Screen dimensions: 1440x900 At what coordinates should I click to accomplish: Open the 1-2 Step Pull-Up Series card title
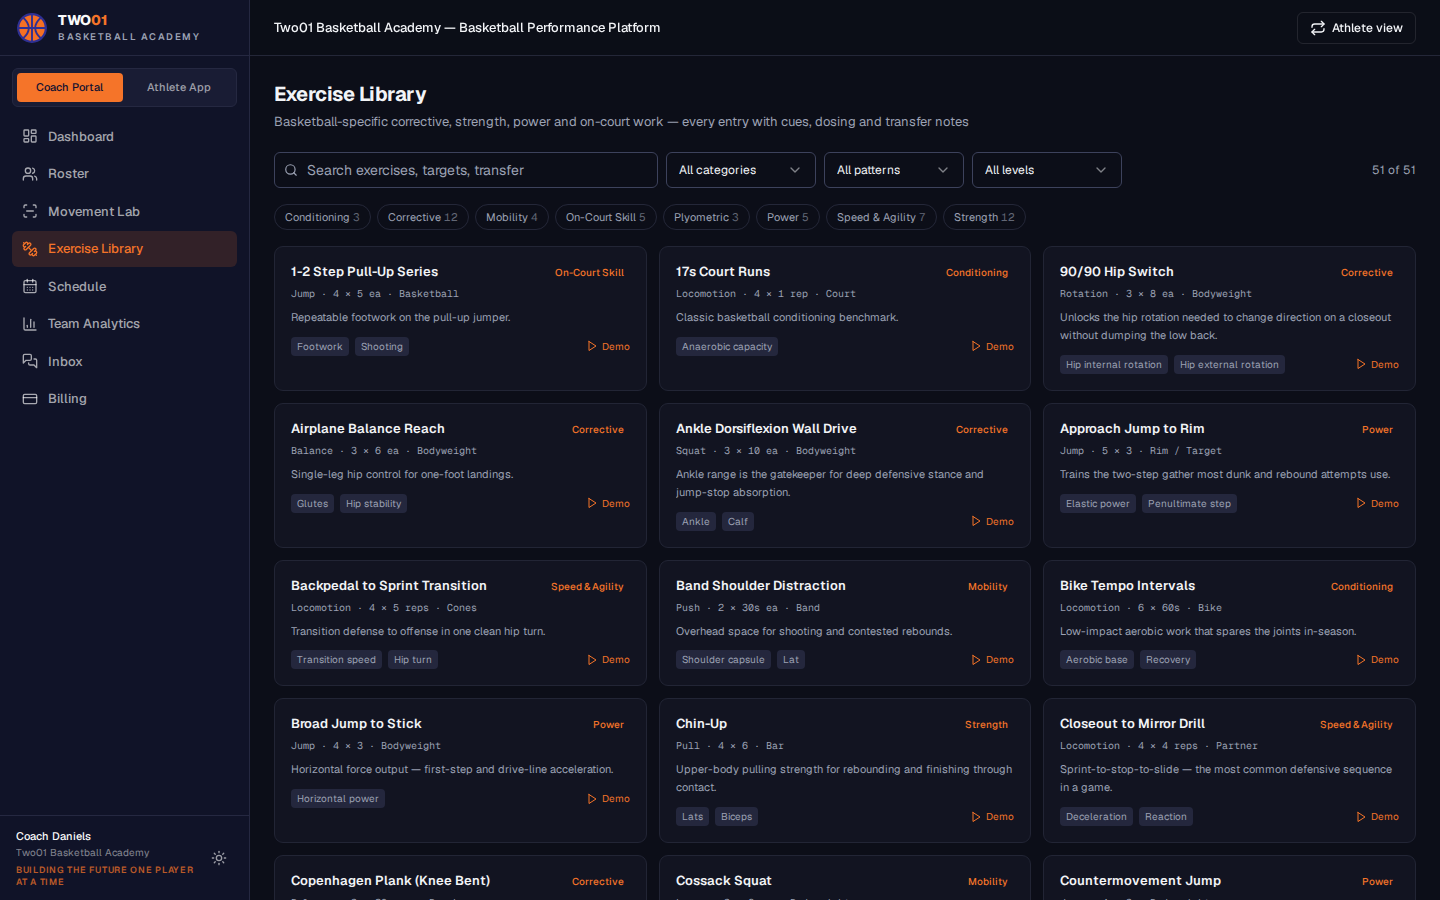click(364, 272)
